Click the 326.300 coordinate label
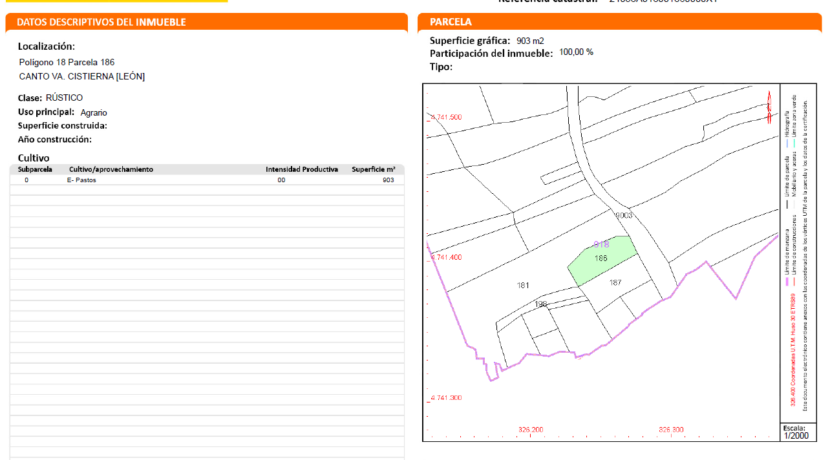 (671, 430)
